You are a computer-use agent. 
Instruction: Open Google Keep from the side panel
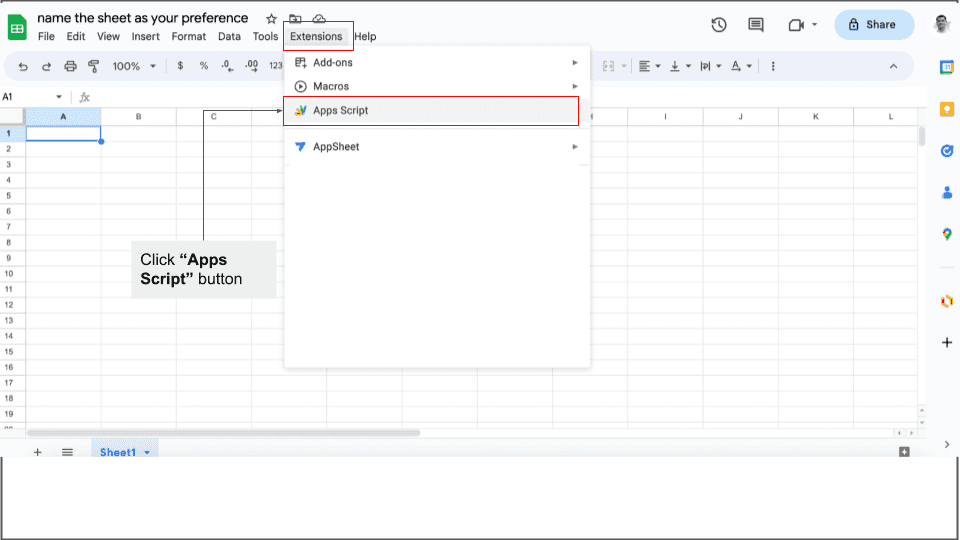(946, 109)
